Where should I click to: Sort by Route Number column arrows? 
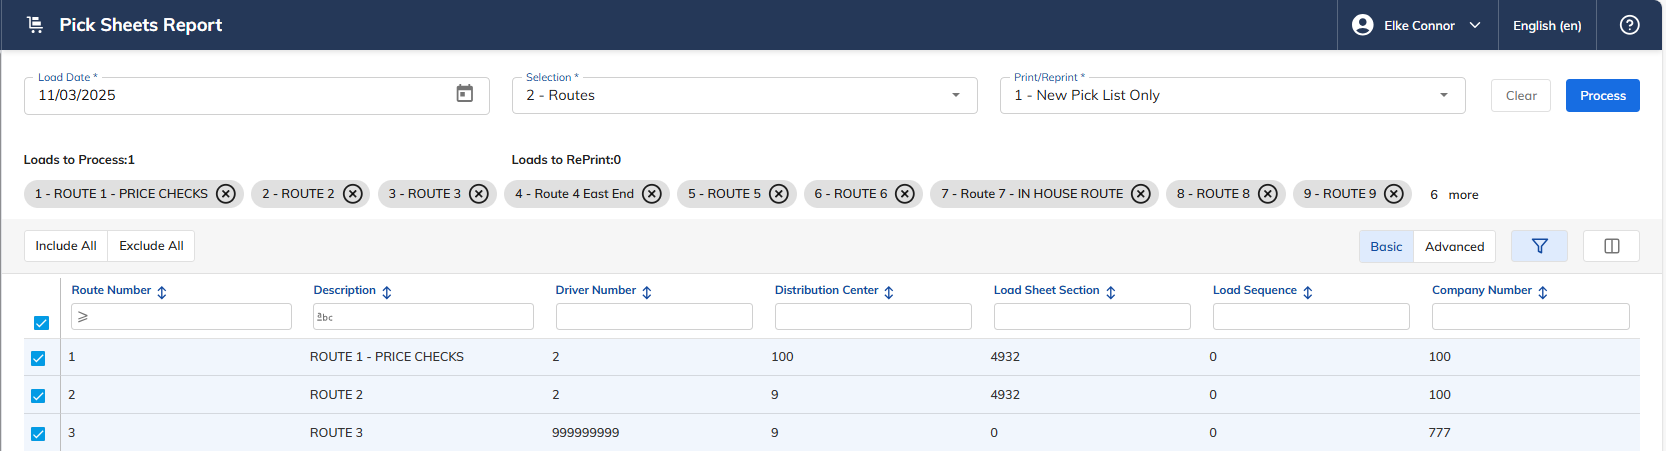(162, 292)
